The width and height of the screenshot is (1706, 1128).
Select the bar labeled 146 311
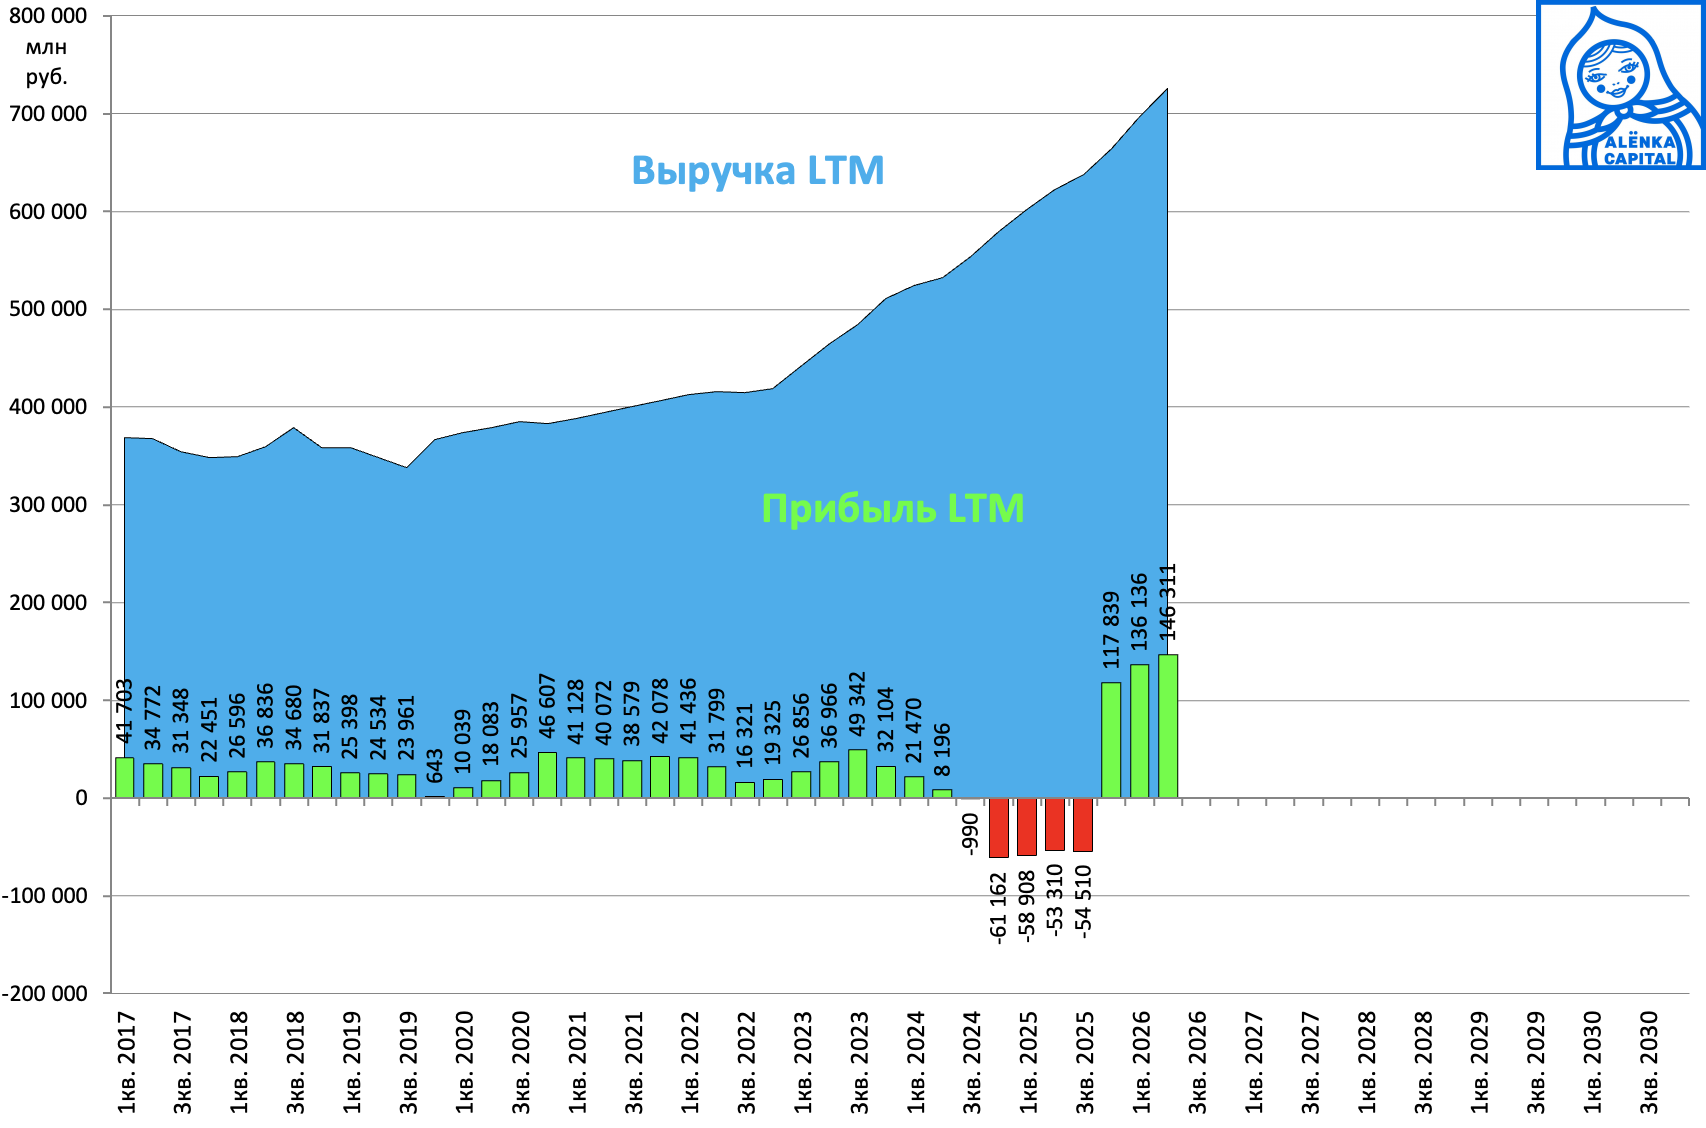pyautogui.click(x=1168, y=726)
